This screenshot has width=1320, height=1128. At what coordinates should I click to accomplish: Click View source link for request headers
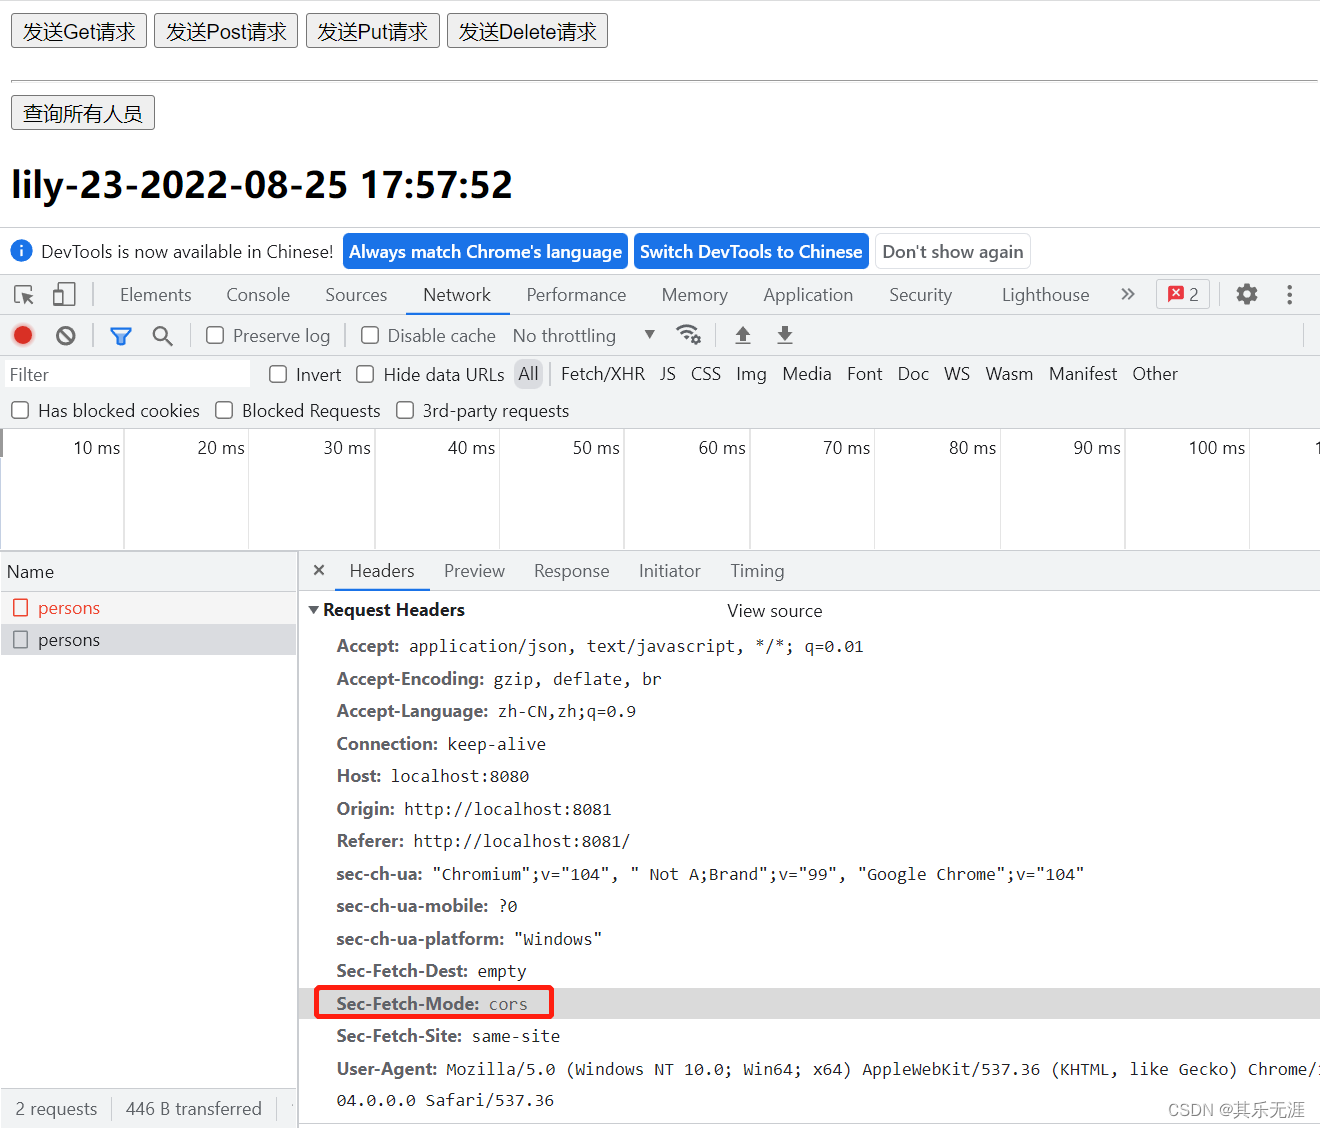tap(775, 611)
